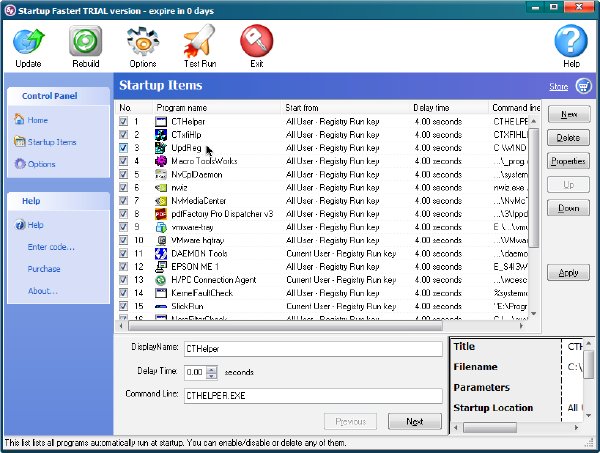Click the Apply button

[x=568, y=272]
